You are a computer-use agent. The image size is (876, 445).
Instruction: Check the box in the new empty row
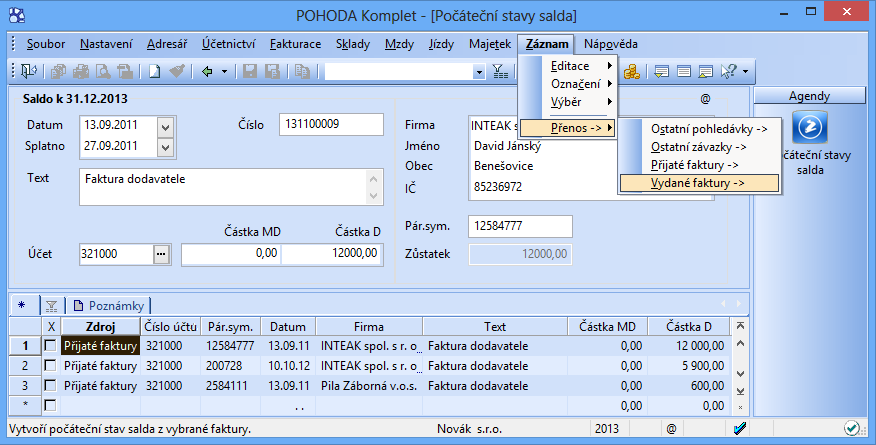click(50, 405)
